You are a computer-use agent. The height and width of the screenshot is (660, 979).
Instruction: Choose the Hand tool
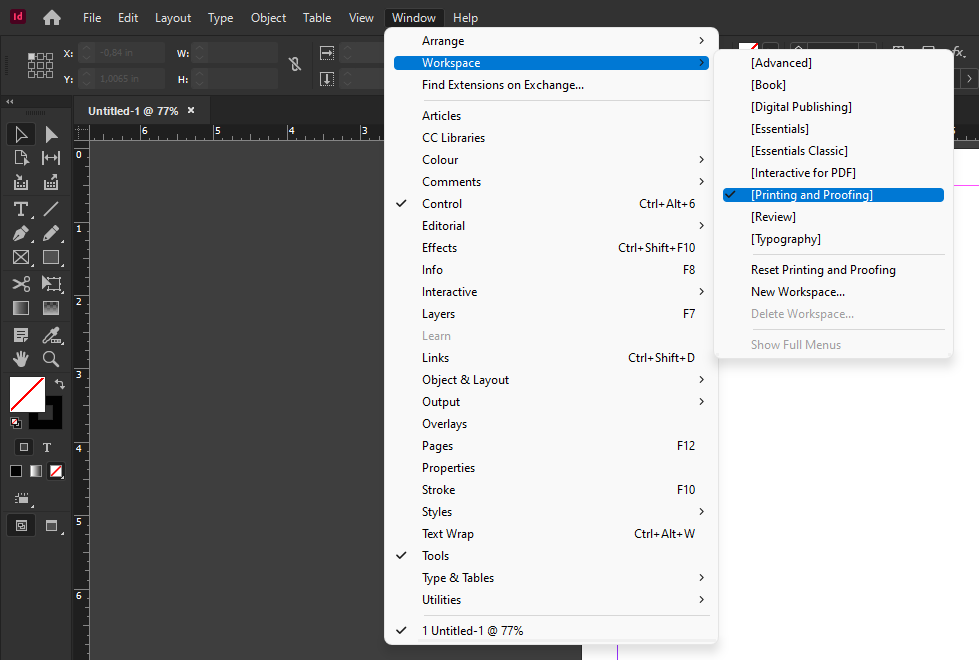click(x=21, y=359)
